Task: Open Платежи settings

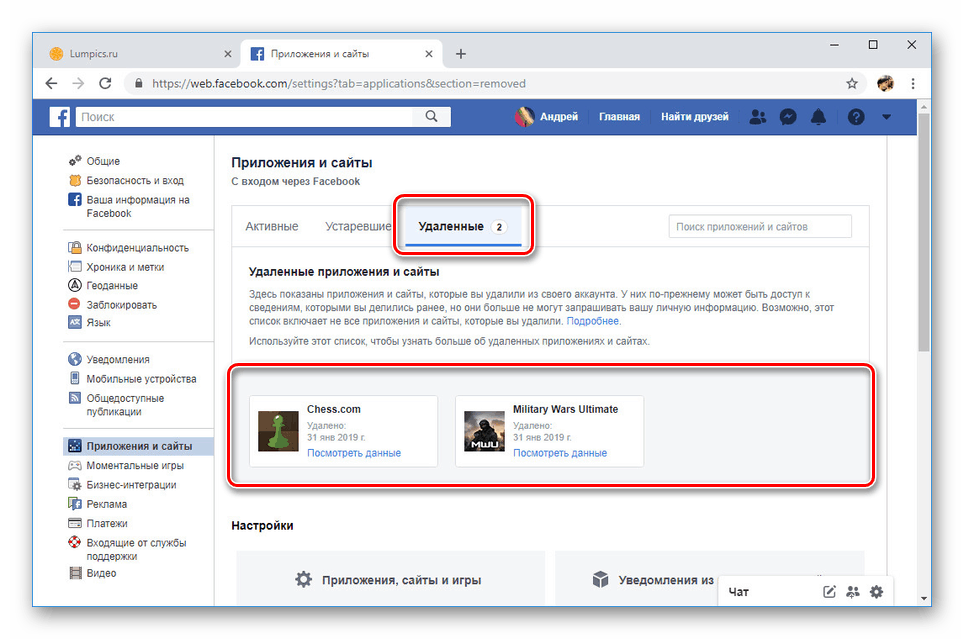Action: pos(106,523)
